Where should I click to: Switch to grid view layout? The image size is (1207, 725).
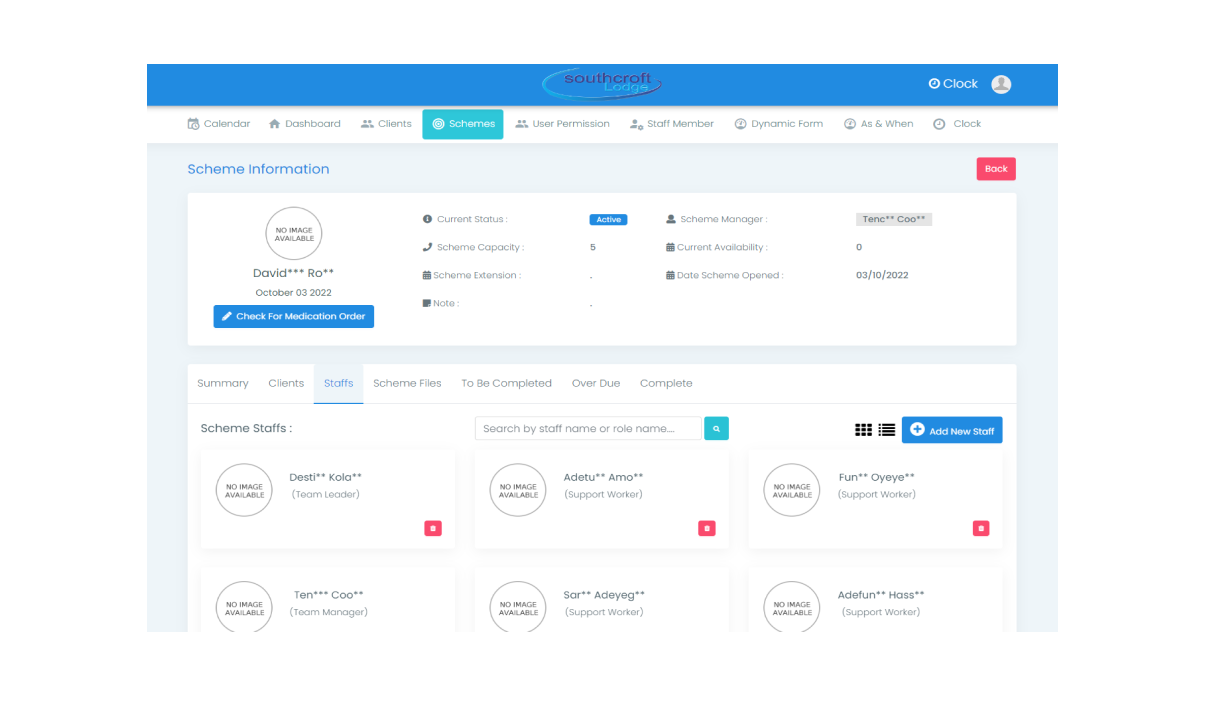pyautogui.click(x=863, y=430)
